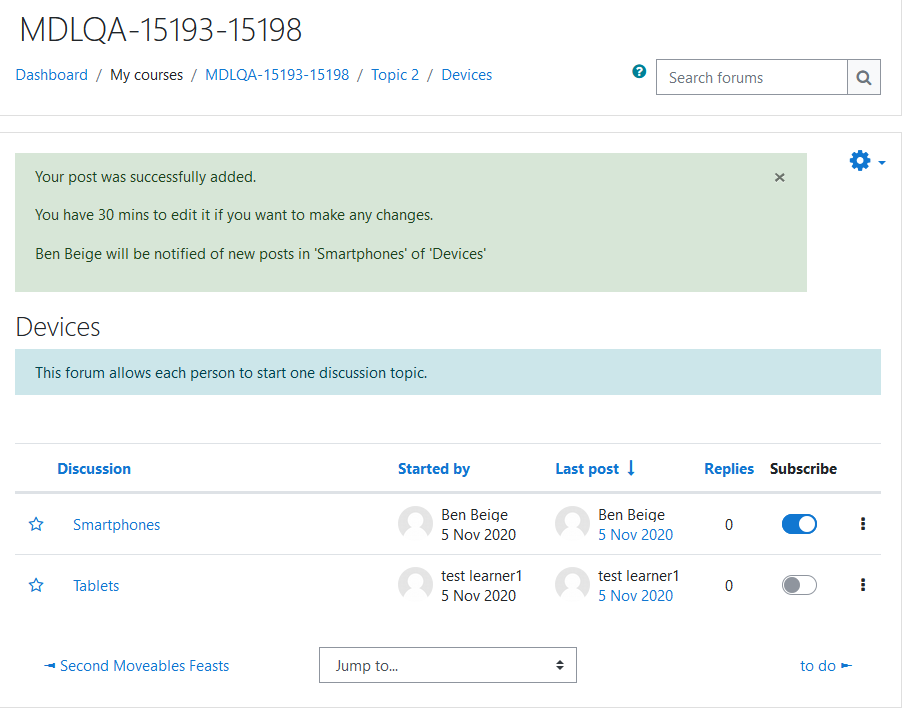This screenshot has height=713, width=911.
Task: Sort by Replies column
Action: (x=729, y=469)
